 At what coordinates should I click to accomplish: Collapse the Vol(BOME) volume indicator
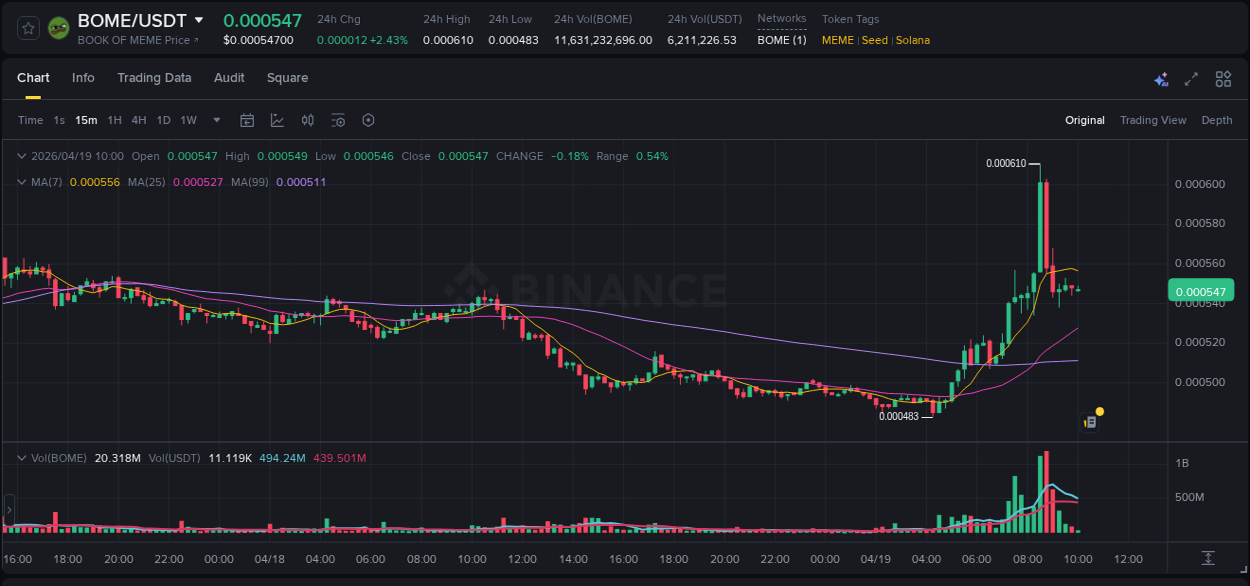click(21, 456)
